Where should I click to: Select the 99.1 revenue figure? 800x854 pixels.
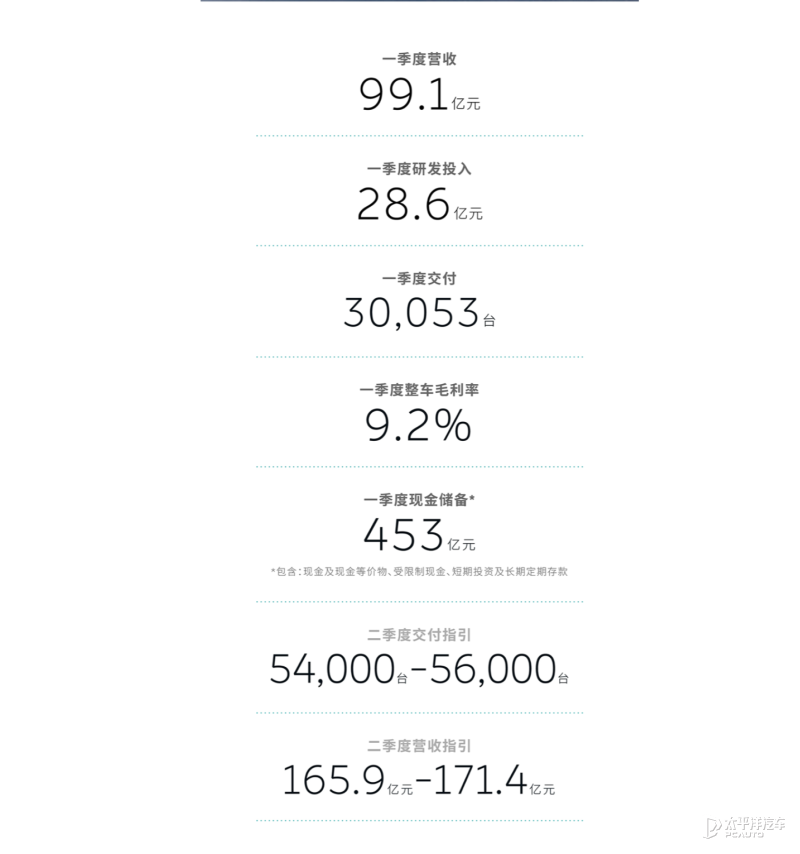point(404,95)
